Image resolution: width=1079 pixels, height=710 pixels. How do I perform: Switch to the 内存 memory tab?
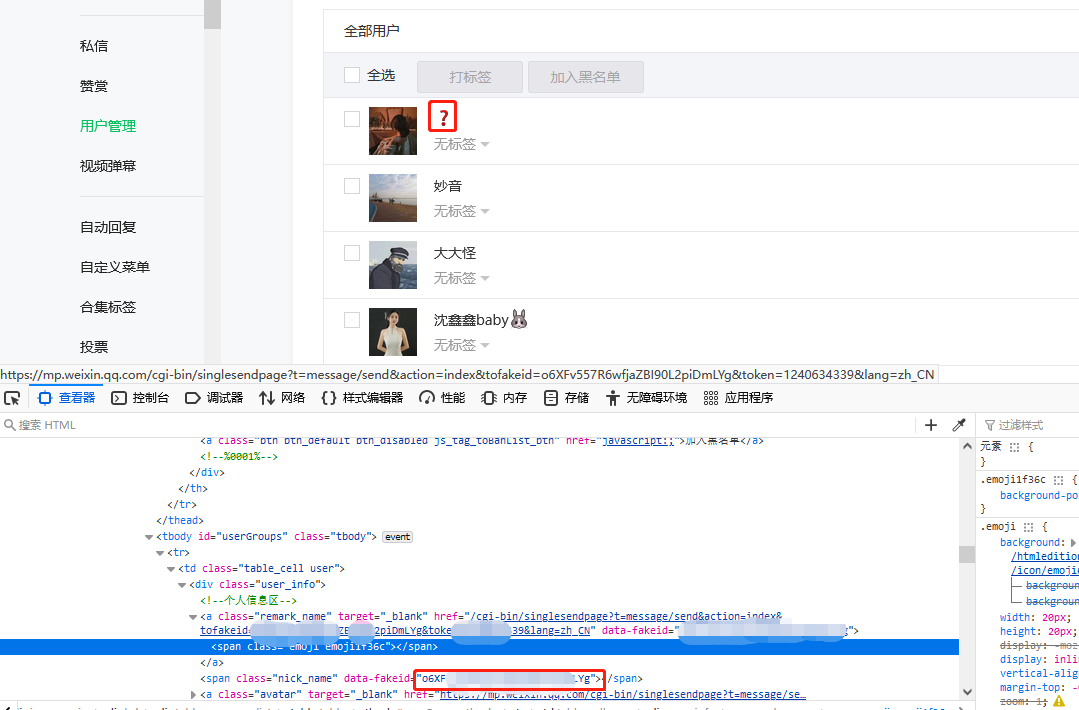504,398
